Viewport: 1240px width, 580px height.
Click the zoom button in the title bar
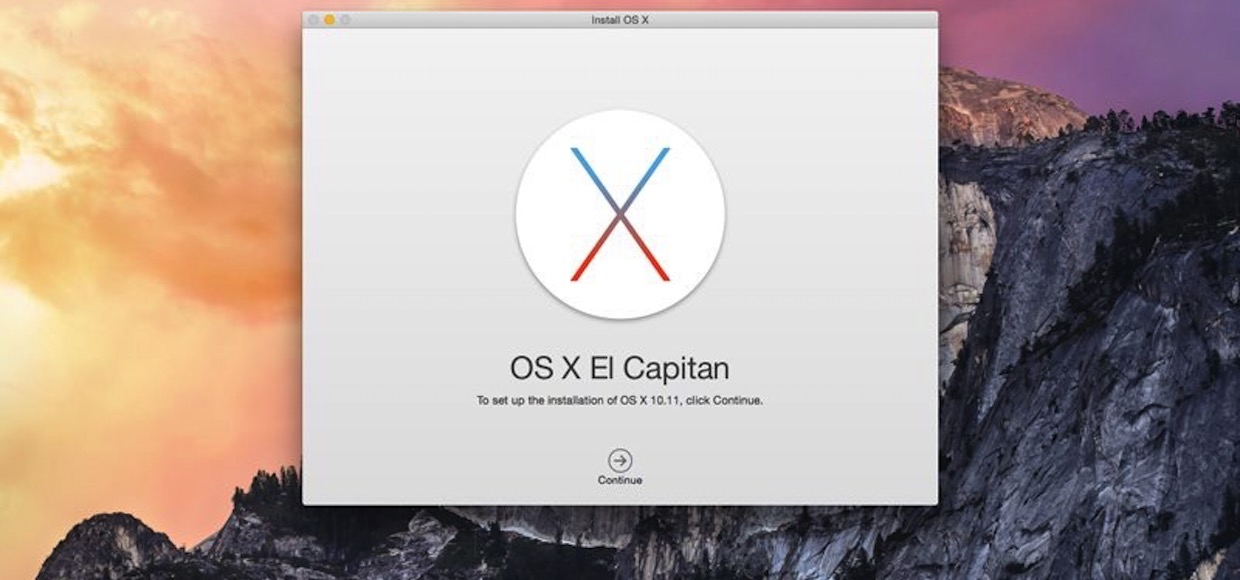tap(345, 20)
